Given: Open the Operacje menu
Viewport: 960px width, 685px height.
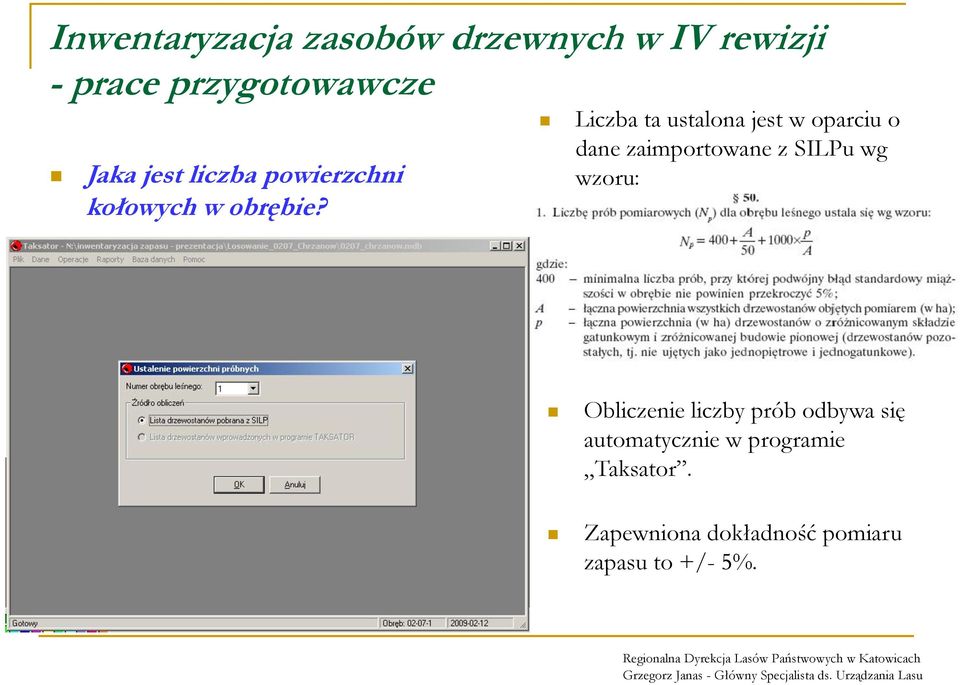Looking at the screenshot, I should point(73,260).
